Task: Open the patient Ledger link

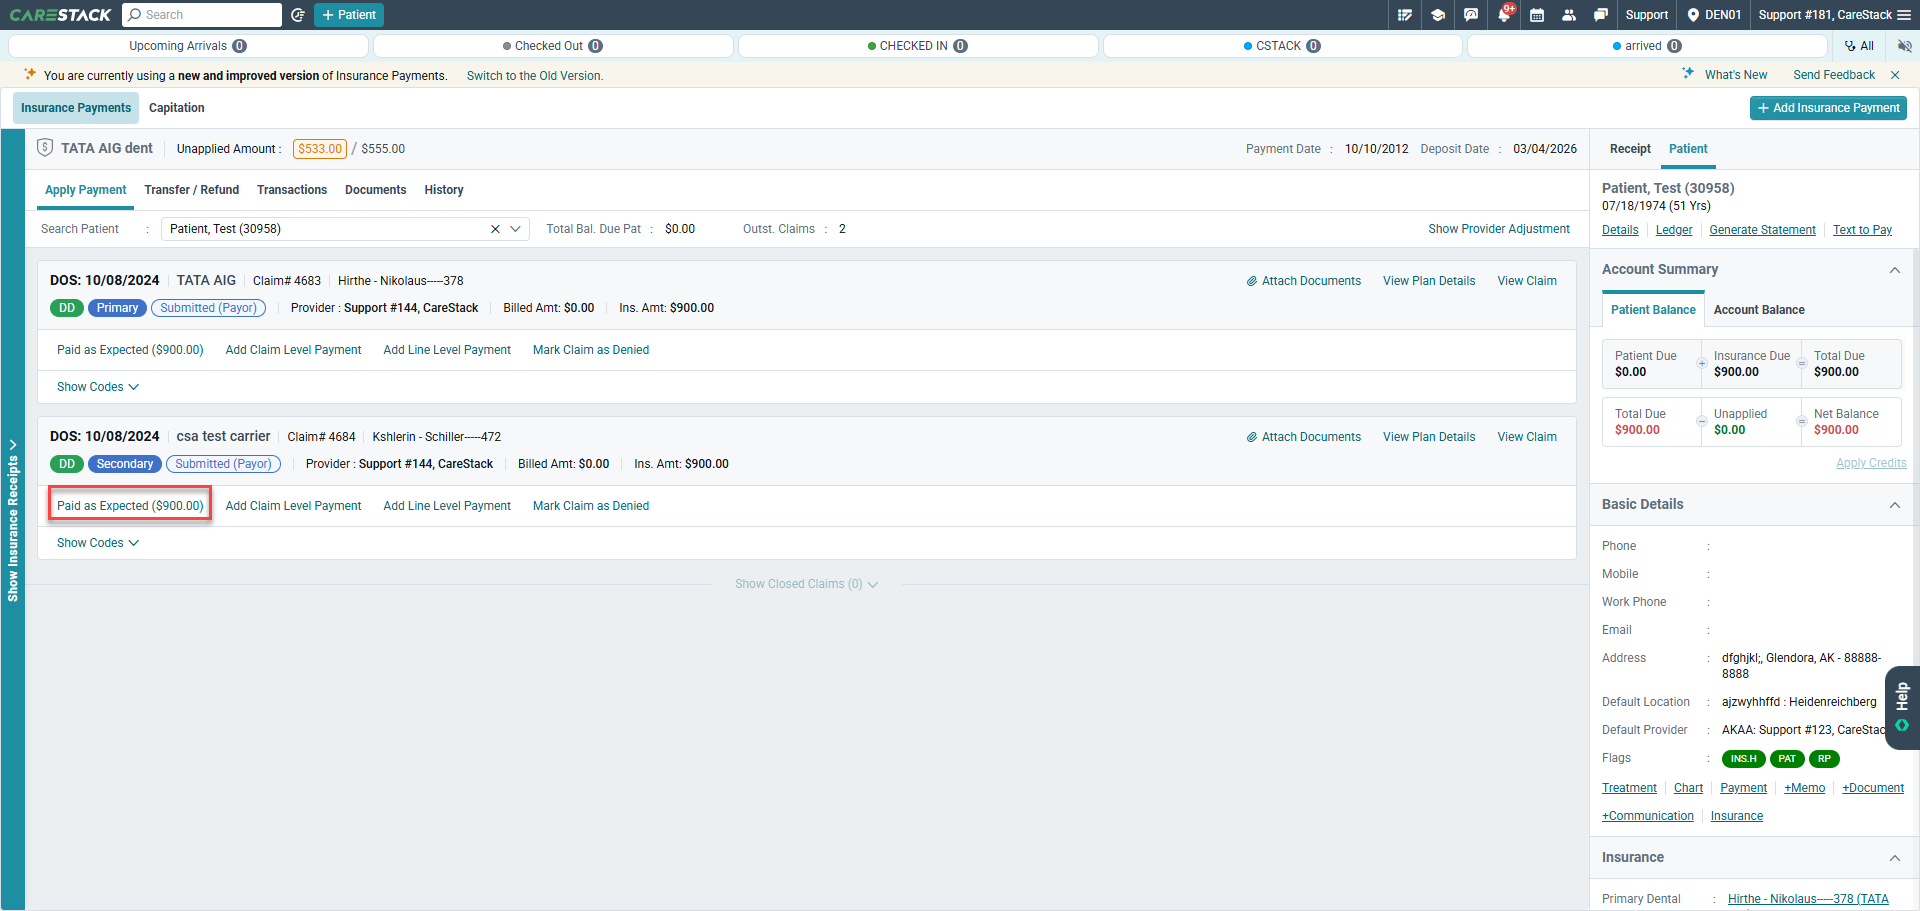Action: tap(1674, 230)
